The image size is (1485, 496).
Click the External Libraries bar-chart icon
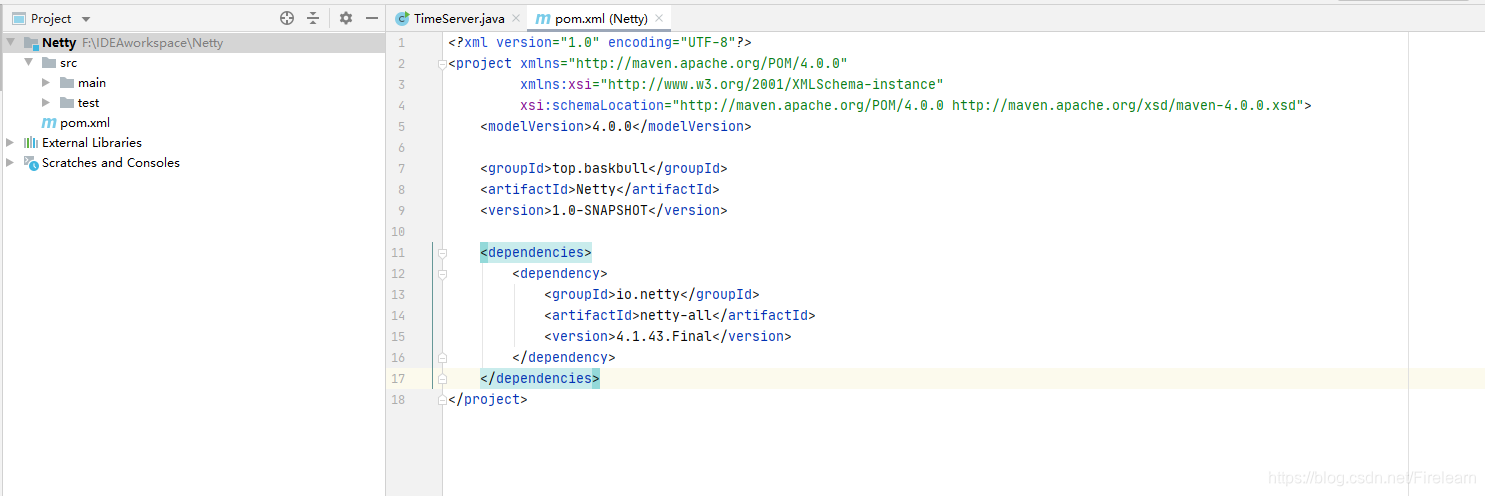31,142
